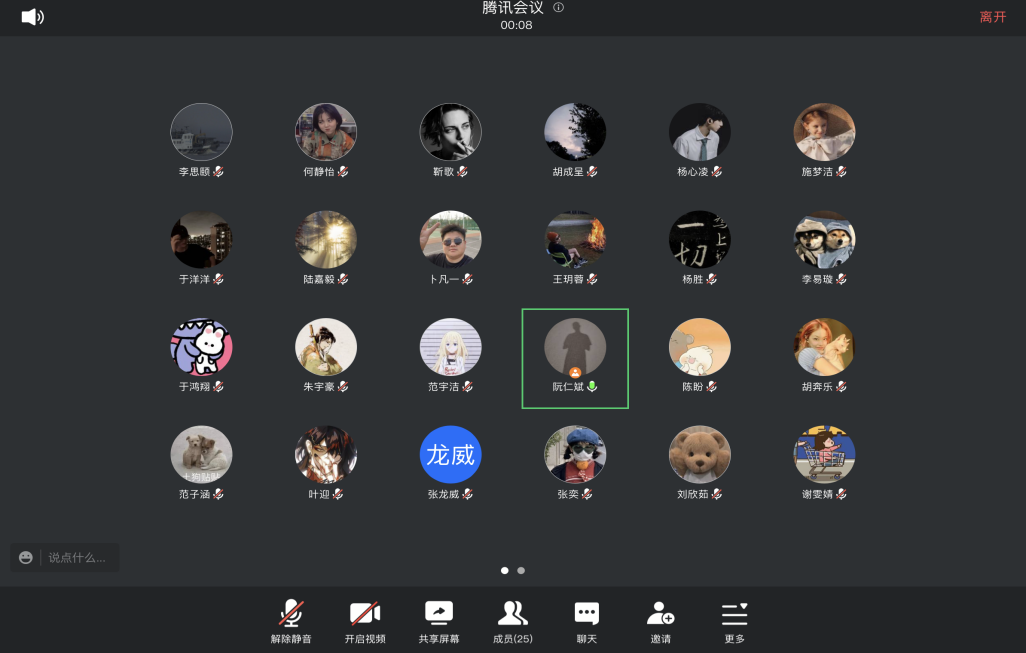Open the 共享屏幕 share screen tool
The image size is (1026, 653).
click(x=439, y=621)
